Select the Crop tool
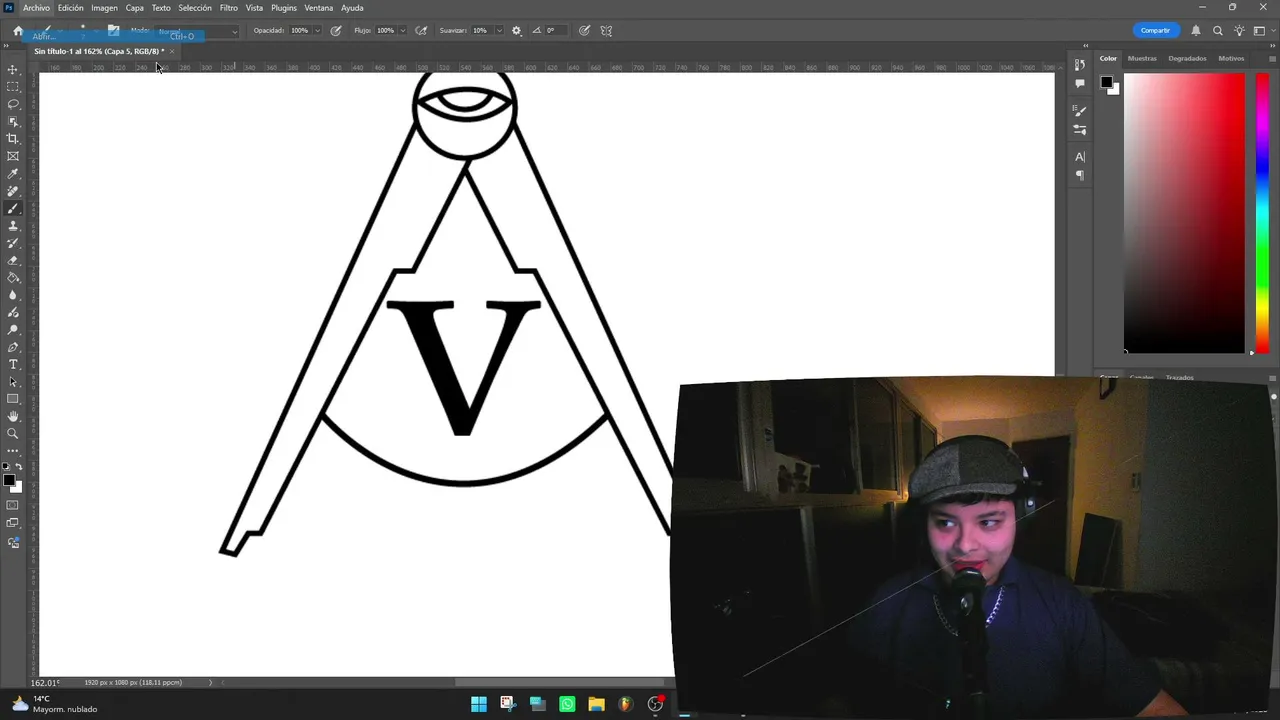This screenshot has width=1280, height=720. (x=13, y=139)
